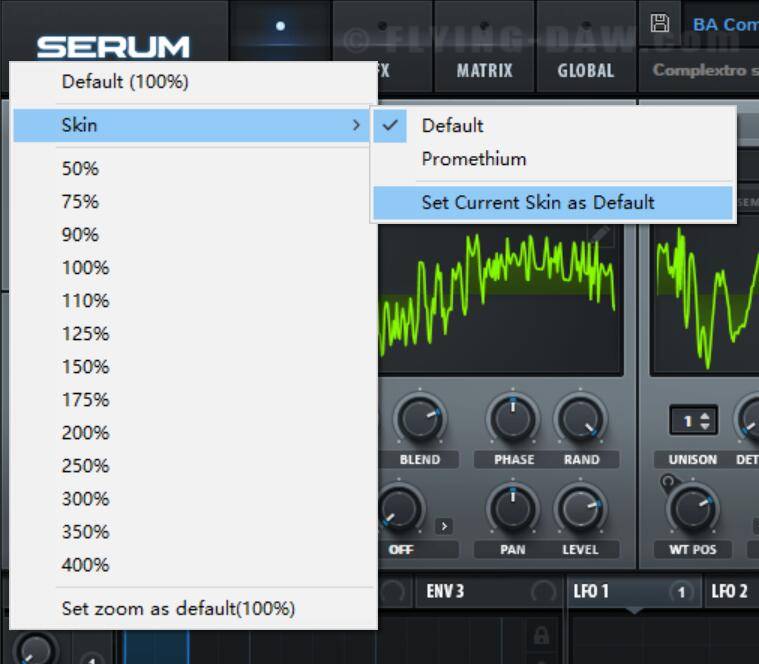Open the LFO 1 tab

point(634,591)
